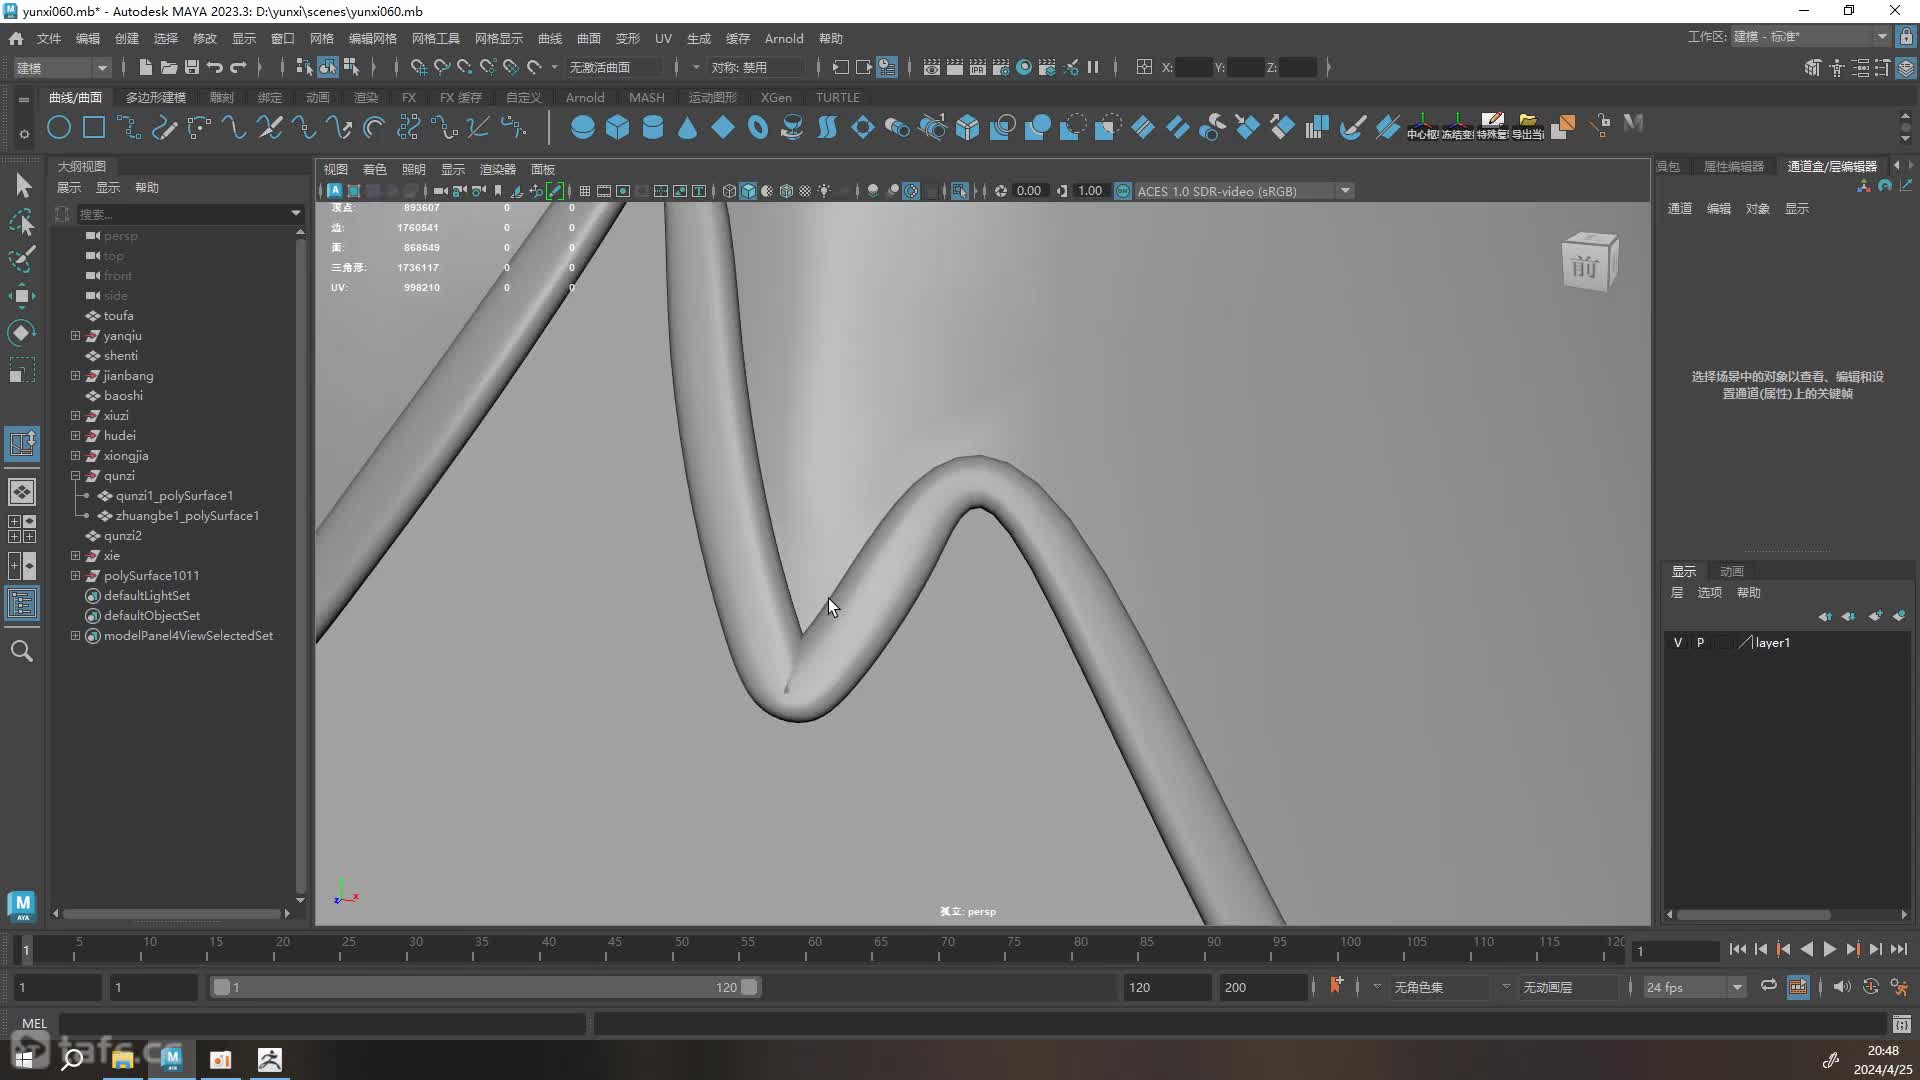Image resolution: width=1920 pixels, height=1080 pixels.
Task: Open the ACES color transform dropdown
Action: pos(1245,191)
